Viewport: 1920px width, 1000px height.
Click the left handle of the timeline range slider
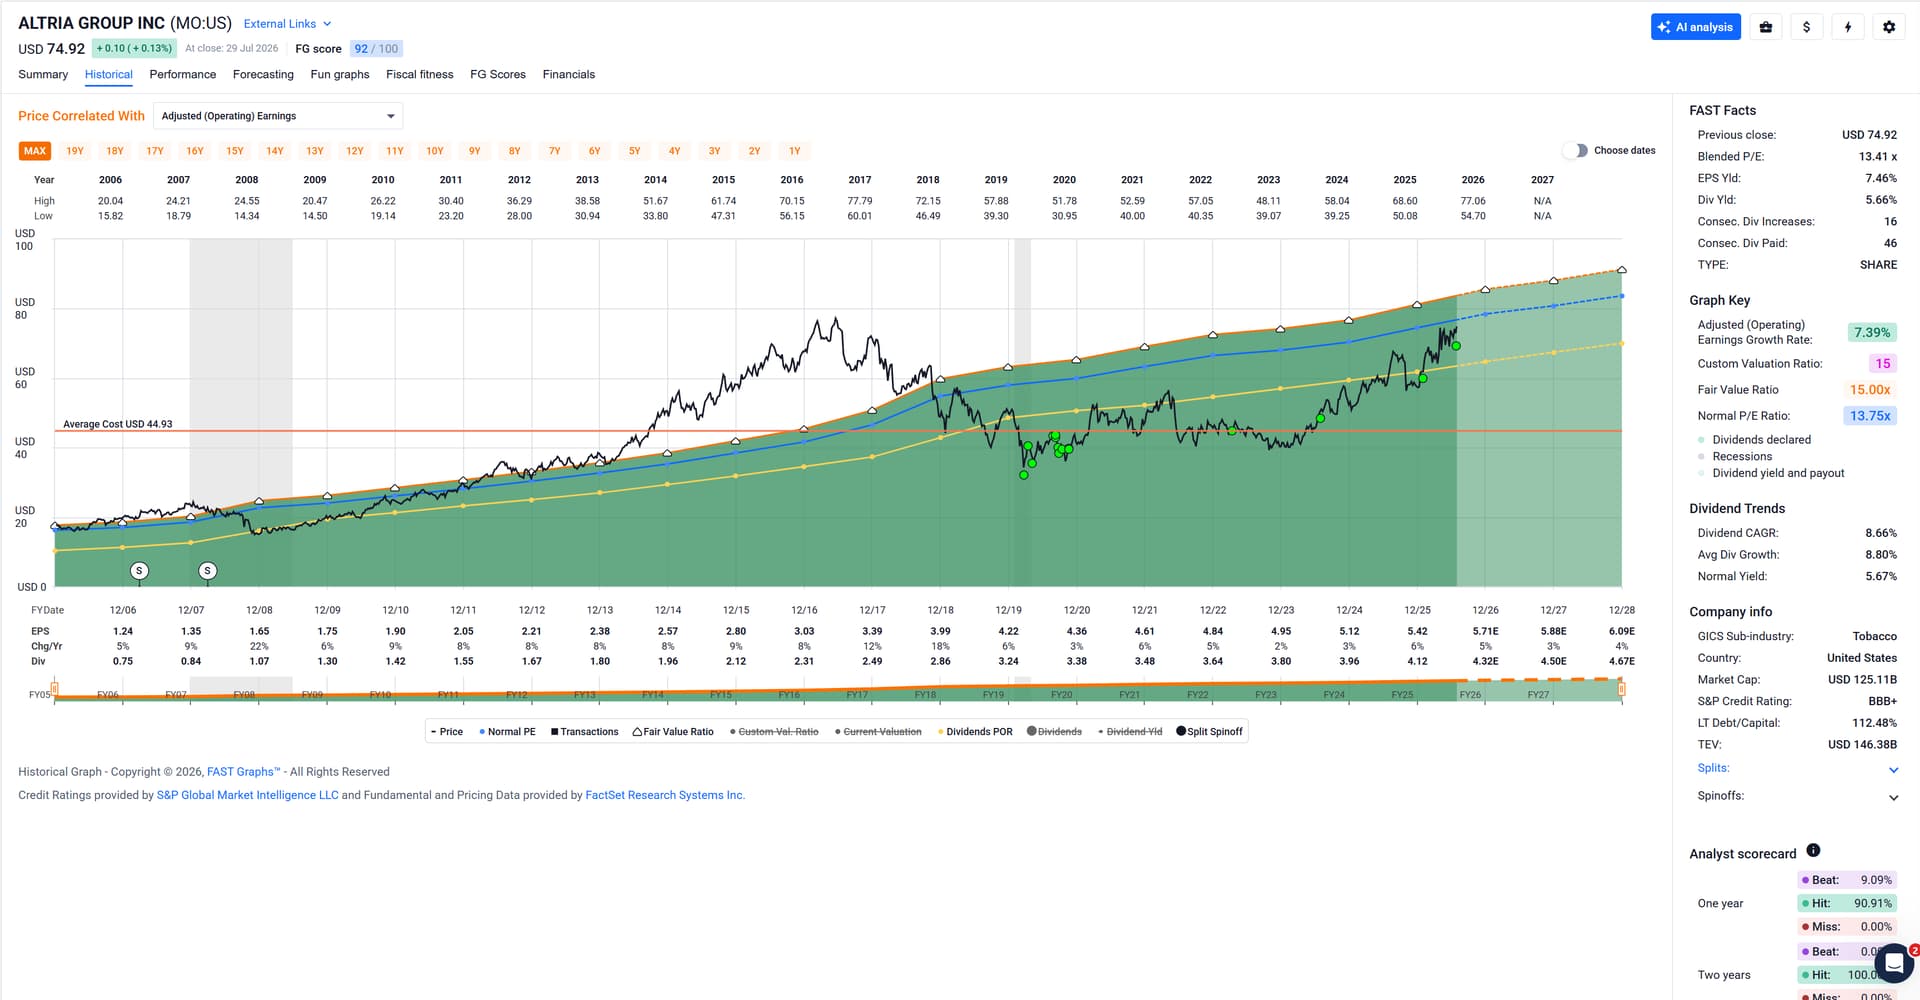55,689
